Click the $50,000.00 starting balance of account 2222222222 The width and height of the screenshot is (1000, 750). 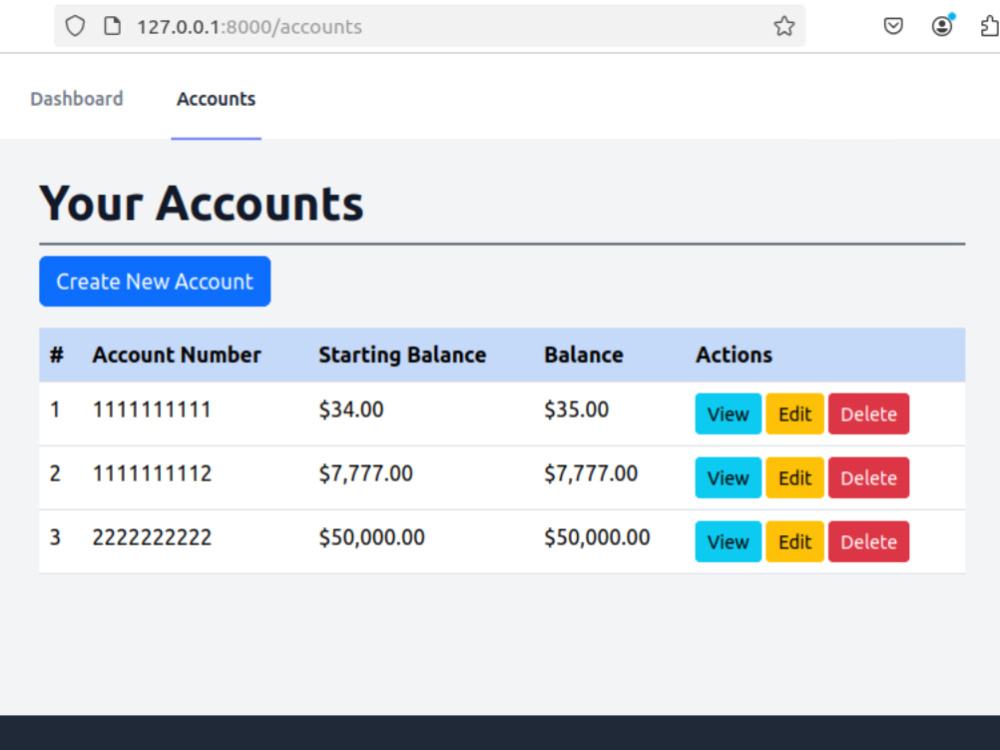click(x=372, y=537)
